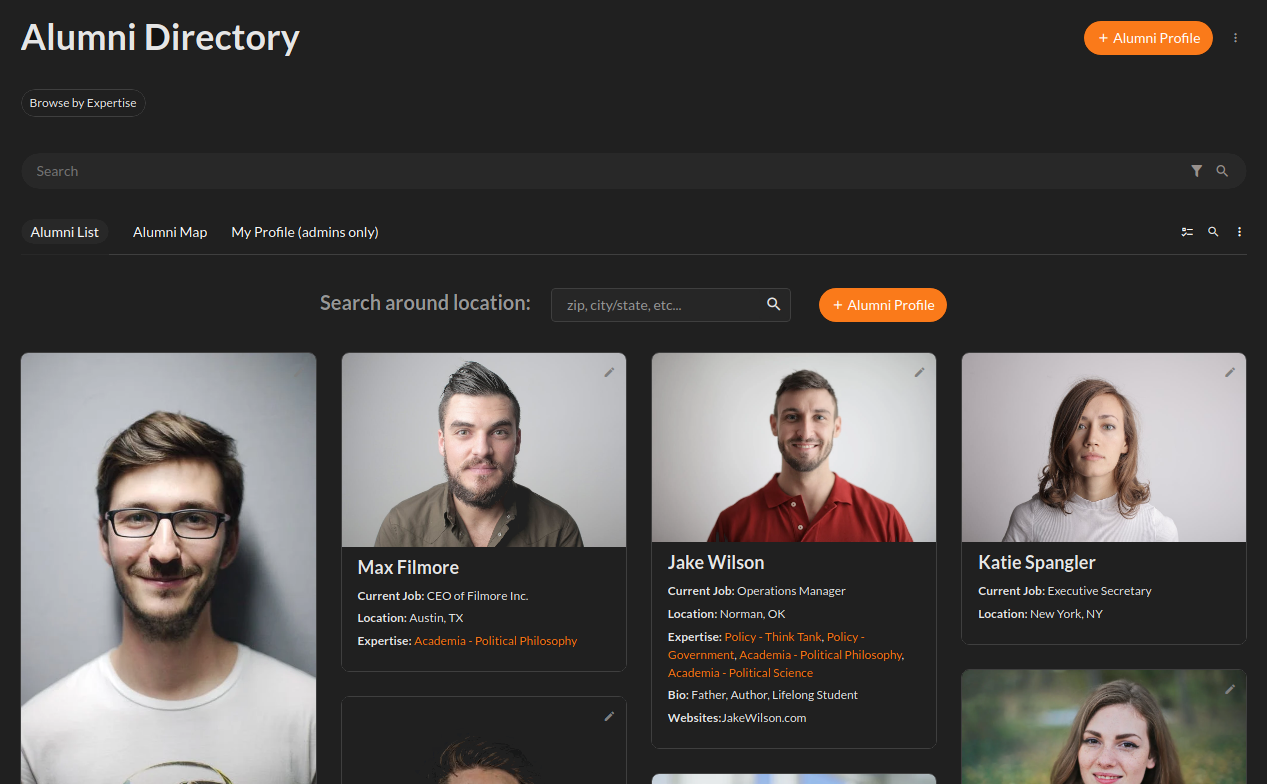Click 'New York, NY' location text
The height and width of the screenshot is (784, 1267).
[1067, 614]
